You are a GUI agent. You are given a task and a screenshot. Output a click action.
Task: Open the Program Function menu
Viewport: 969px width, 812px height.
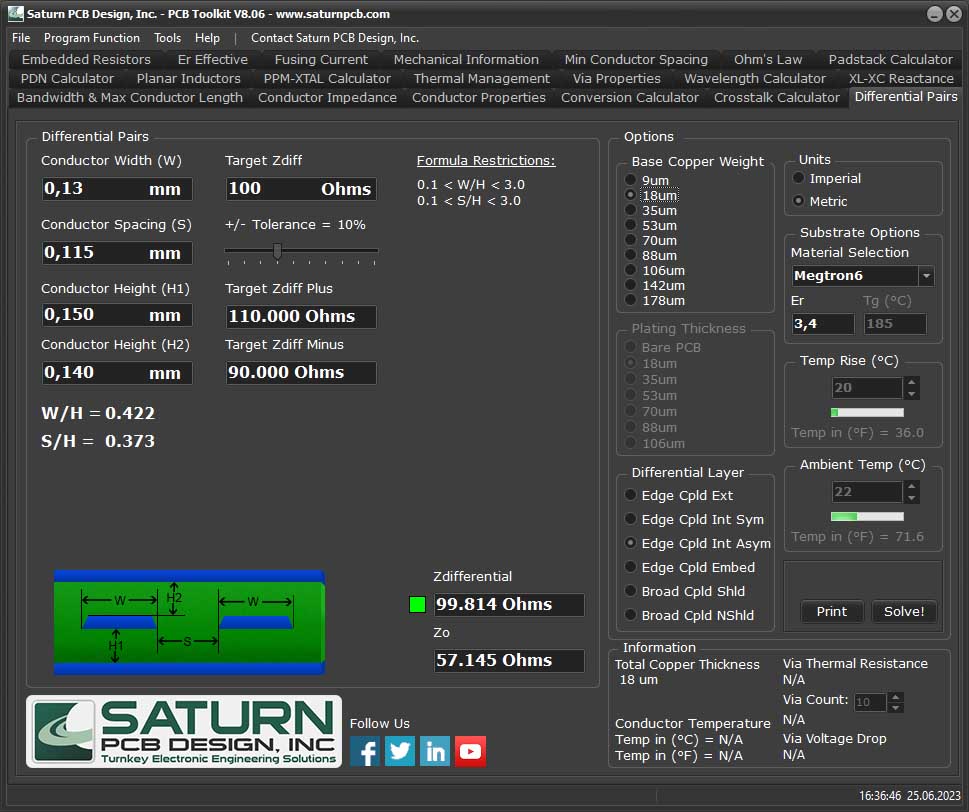pyautogui.click(x=92, y=38)
